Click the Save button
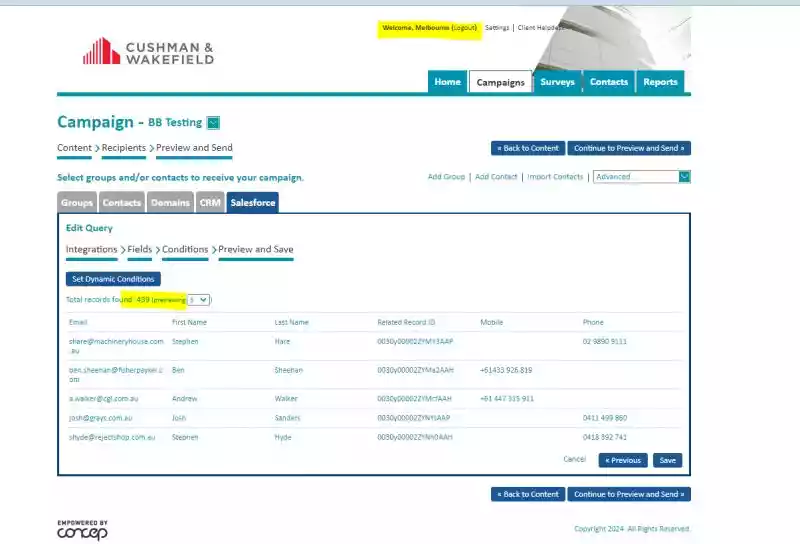The height and width of the screenshot is (544, 800). point(667,461)
